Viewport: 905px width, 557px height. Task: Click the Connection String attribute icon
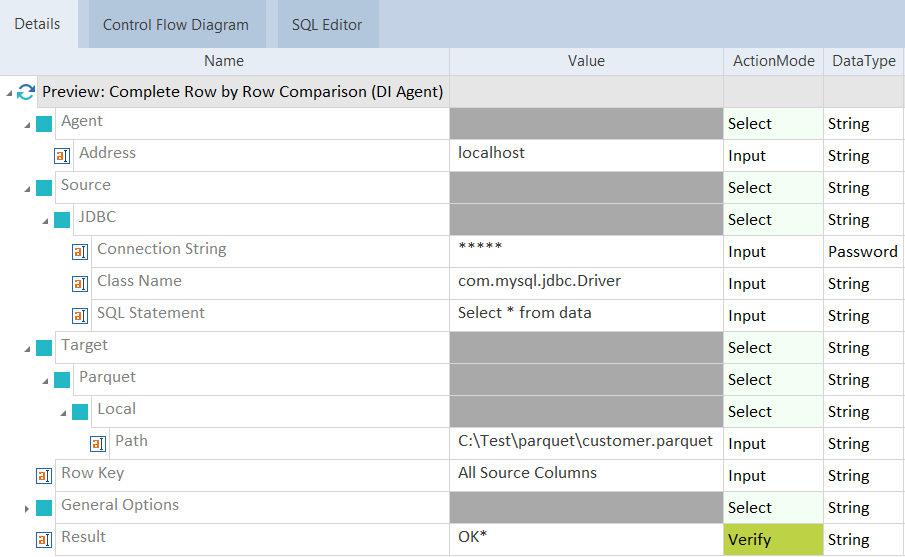tap(80, 252)
